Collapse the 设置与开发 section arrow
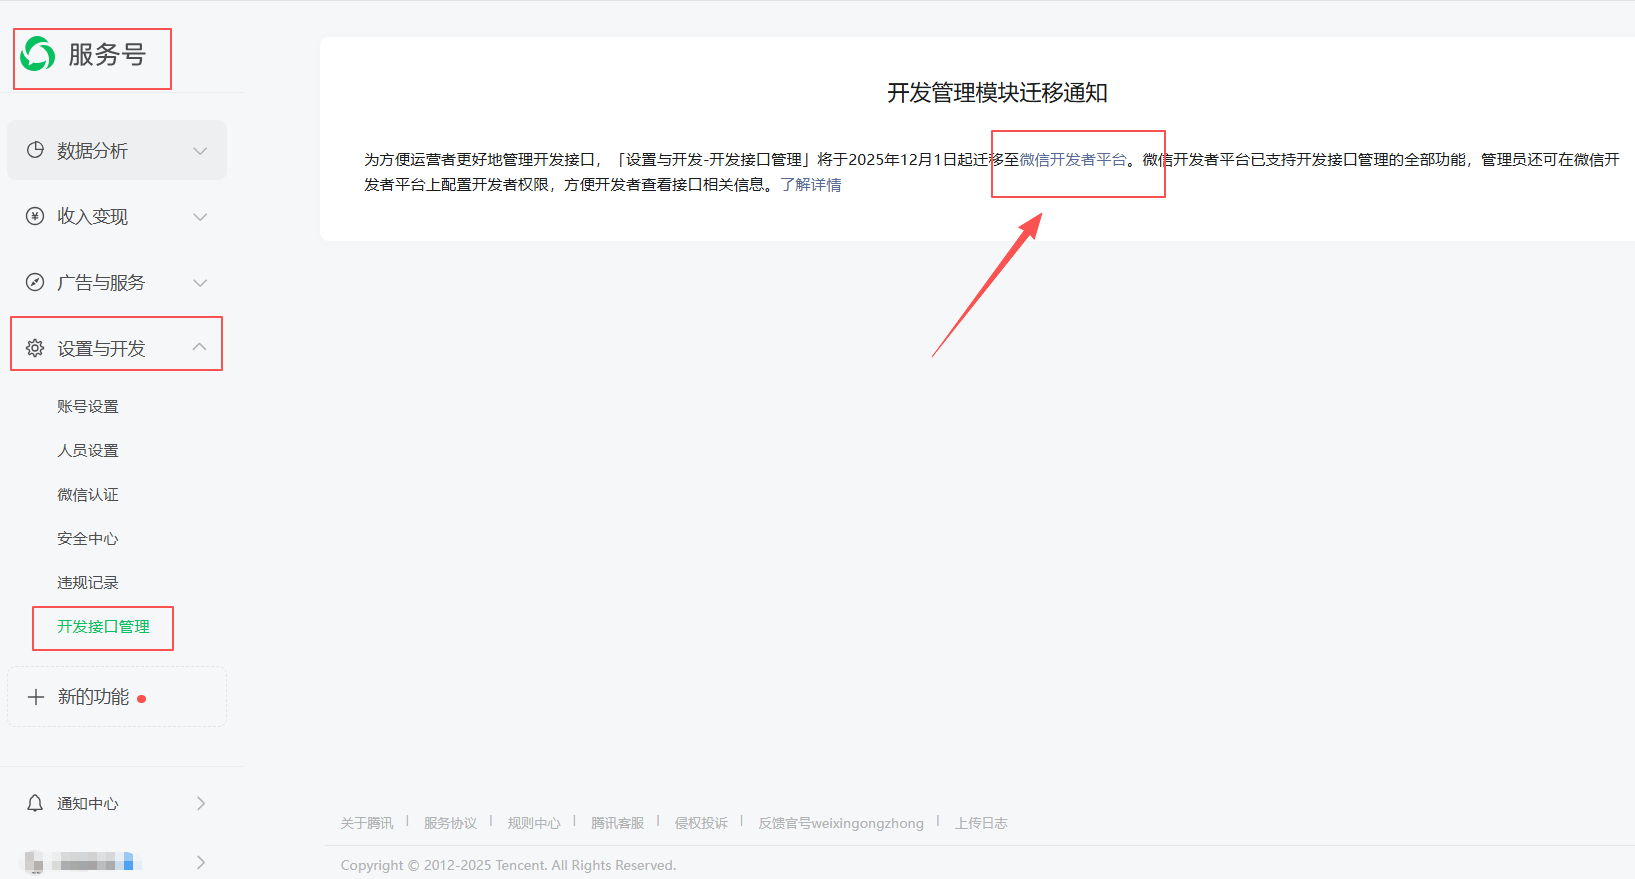This screenshot has height=879, width=1635. 200,347
